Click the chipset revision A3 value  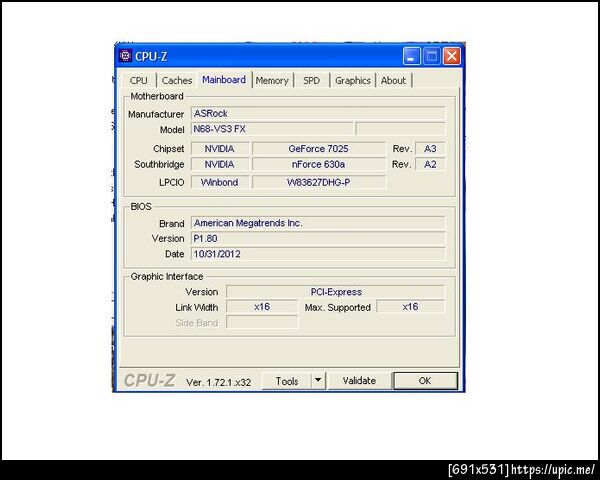(430, 149)
